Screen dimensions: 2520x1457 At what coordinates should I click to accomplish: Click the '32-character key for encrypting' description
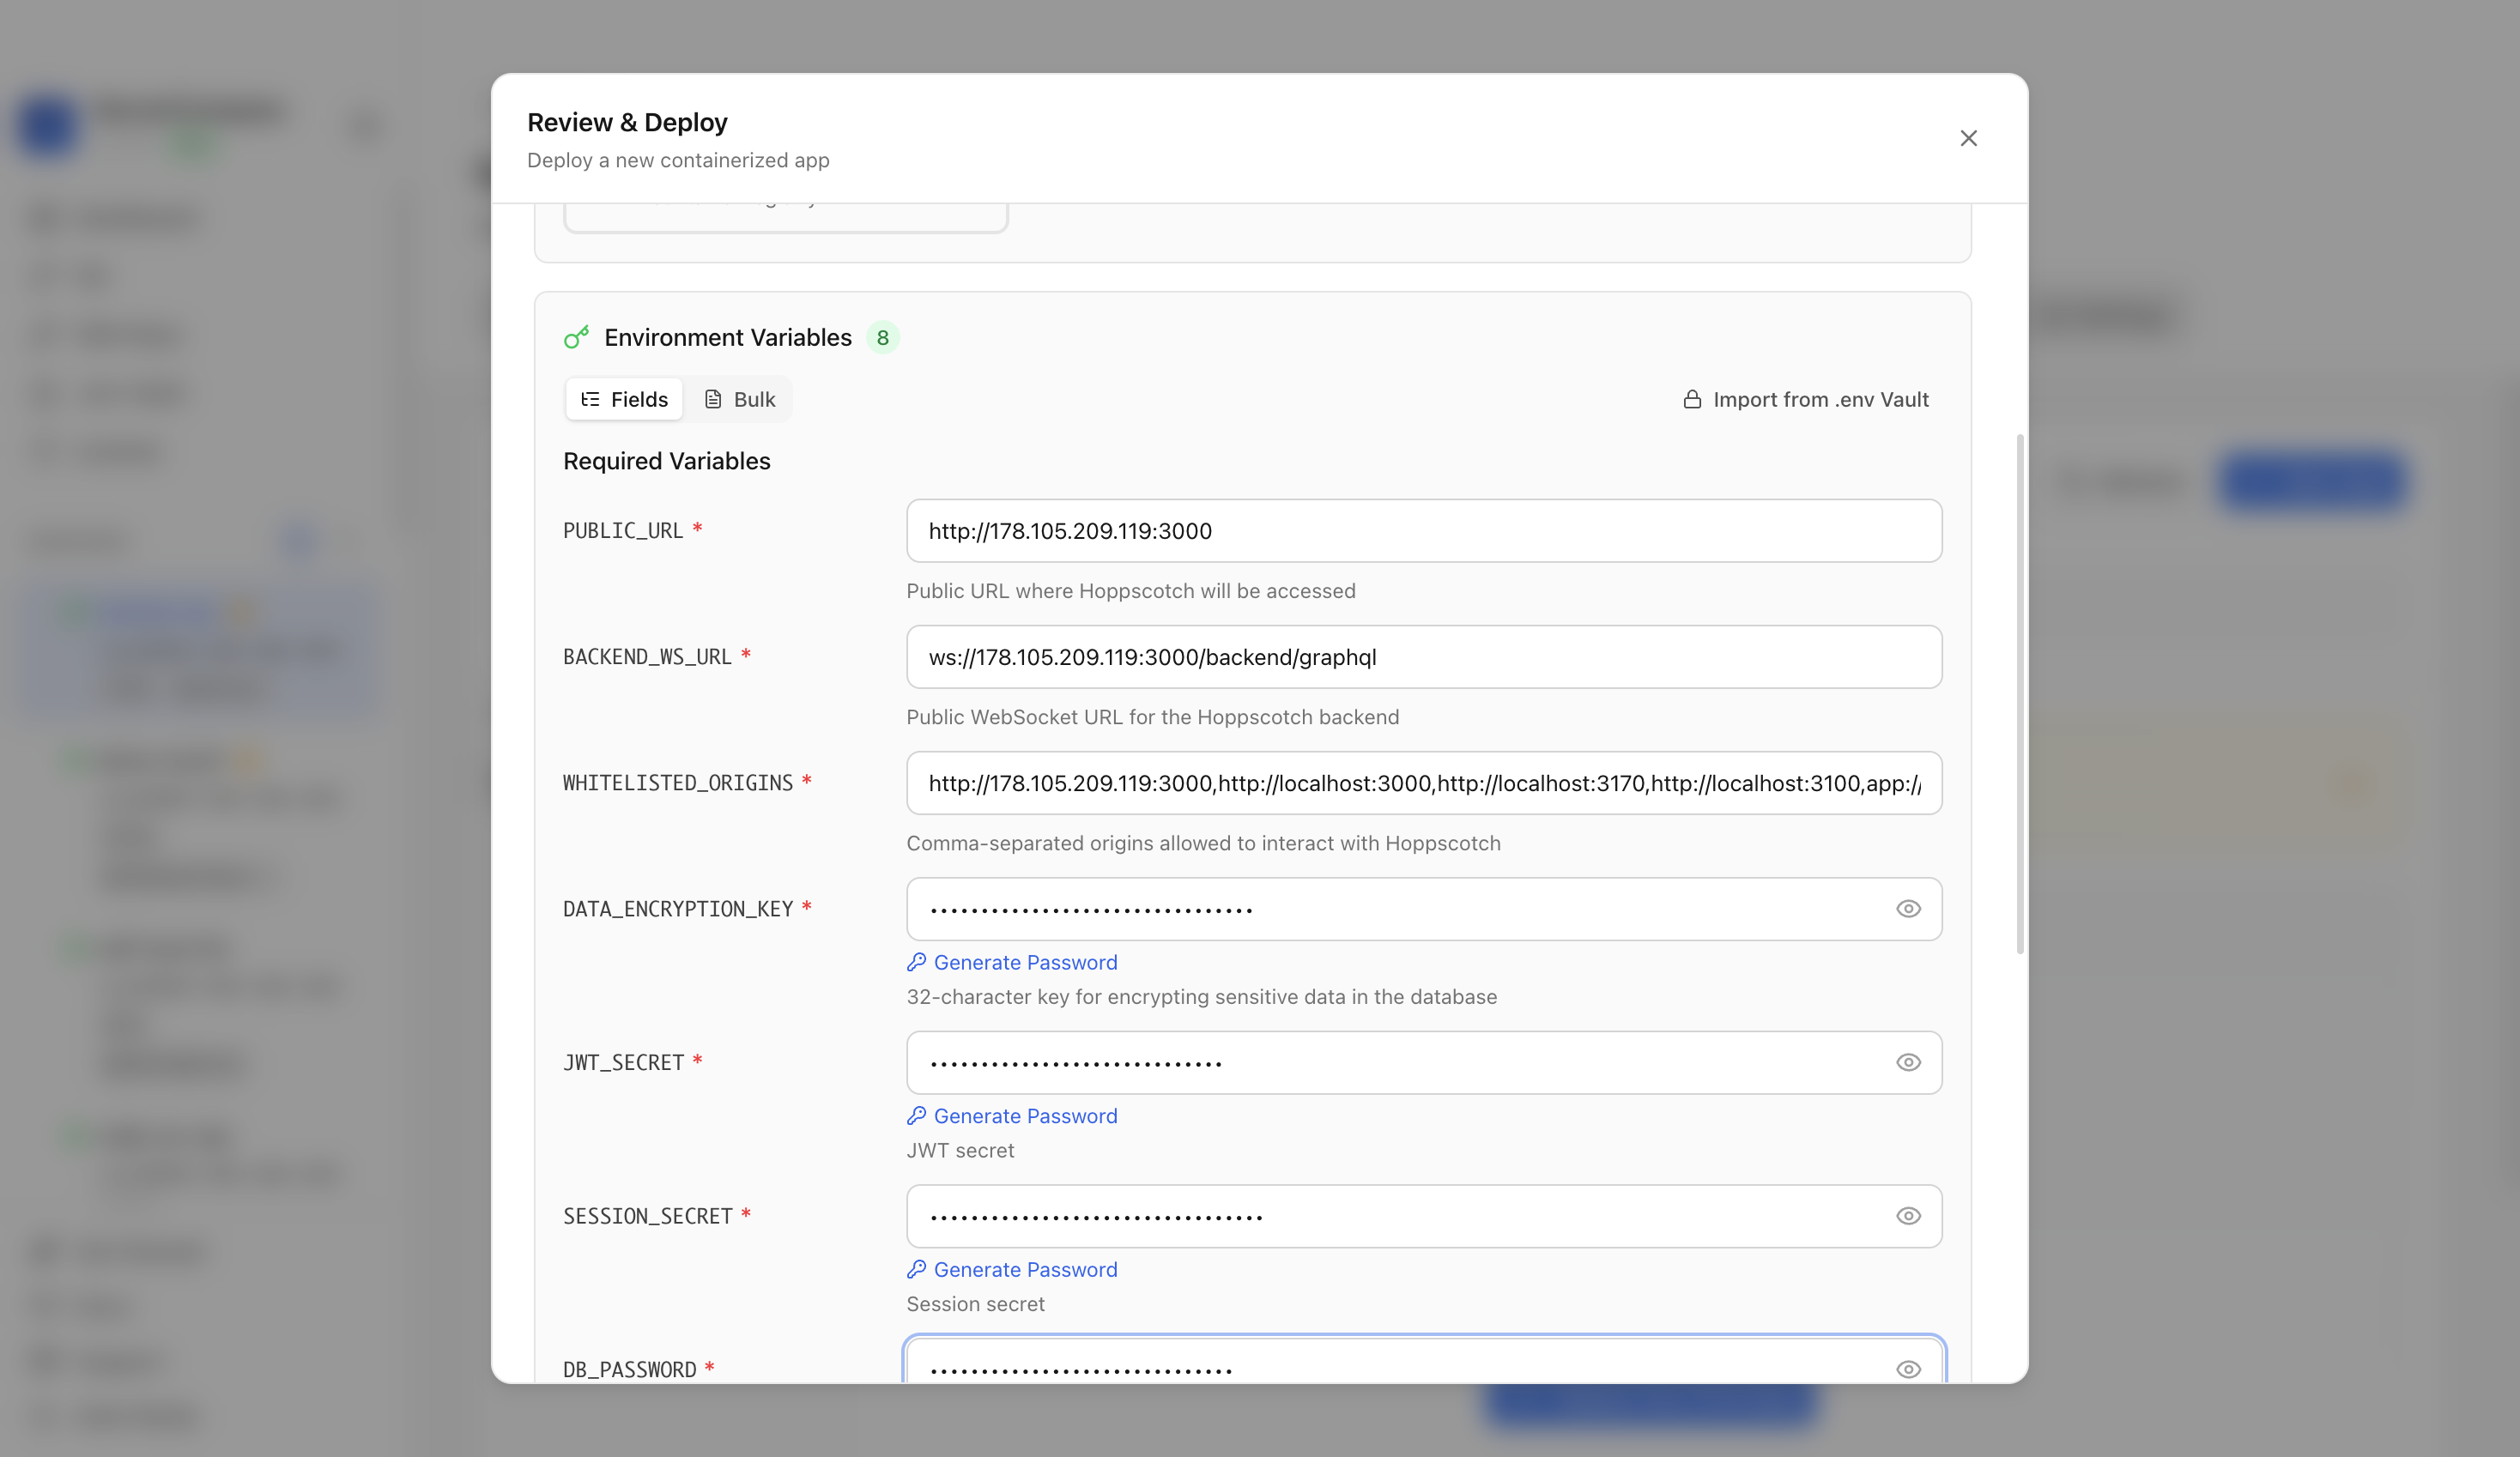point(1201,997)
